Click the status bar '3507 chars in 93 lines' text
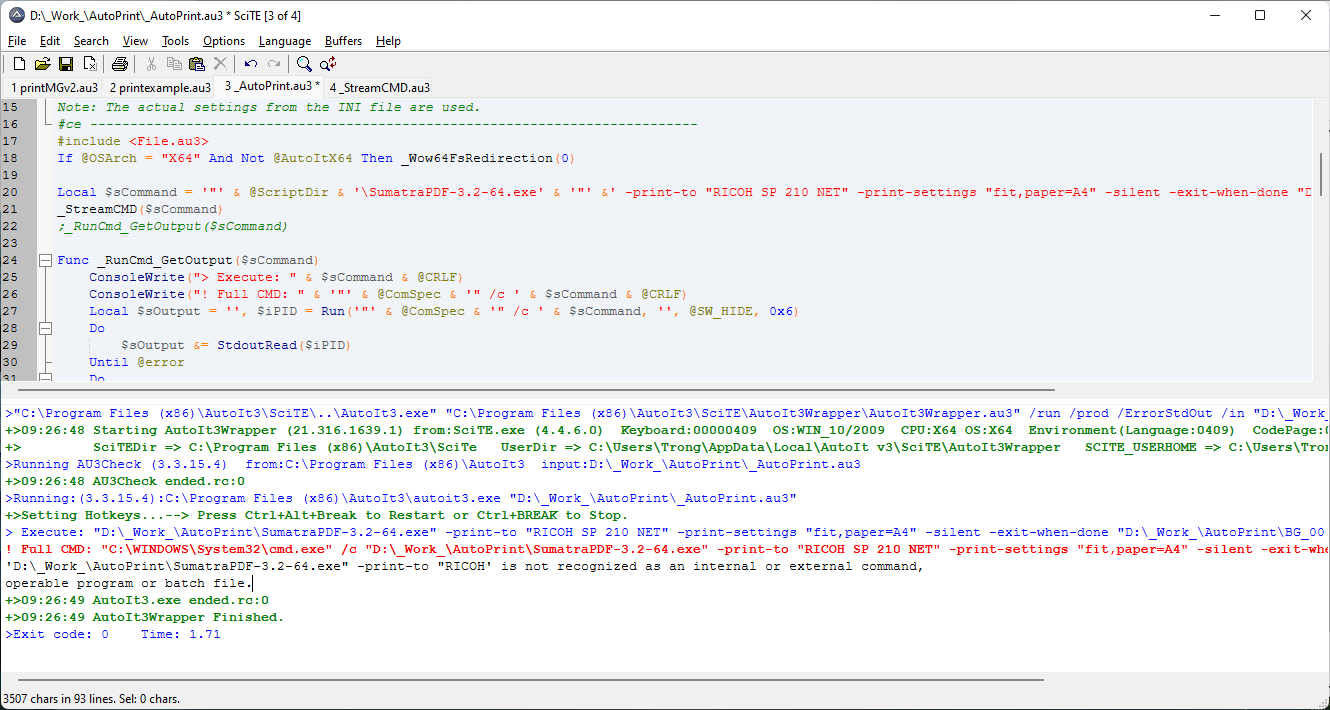 point(91,698)
